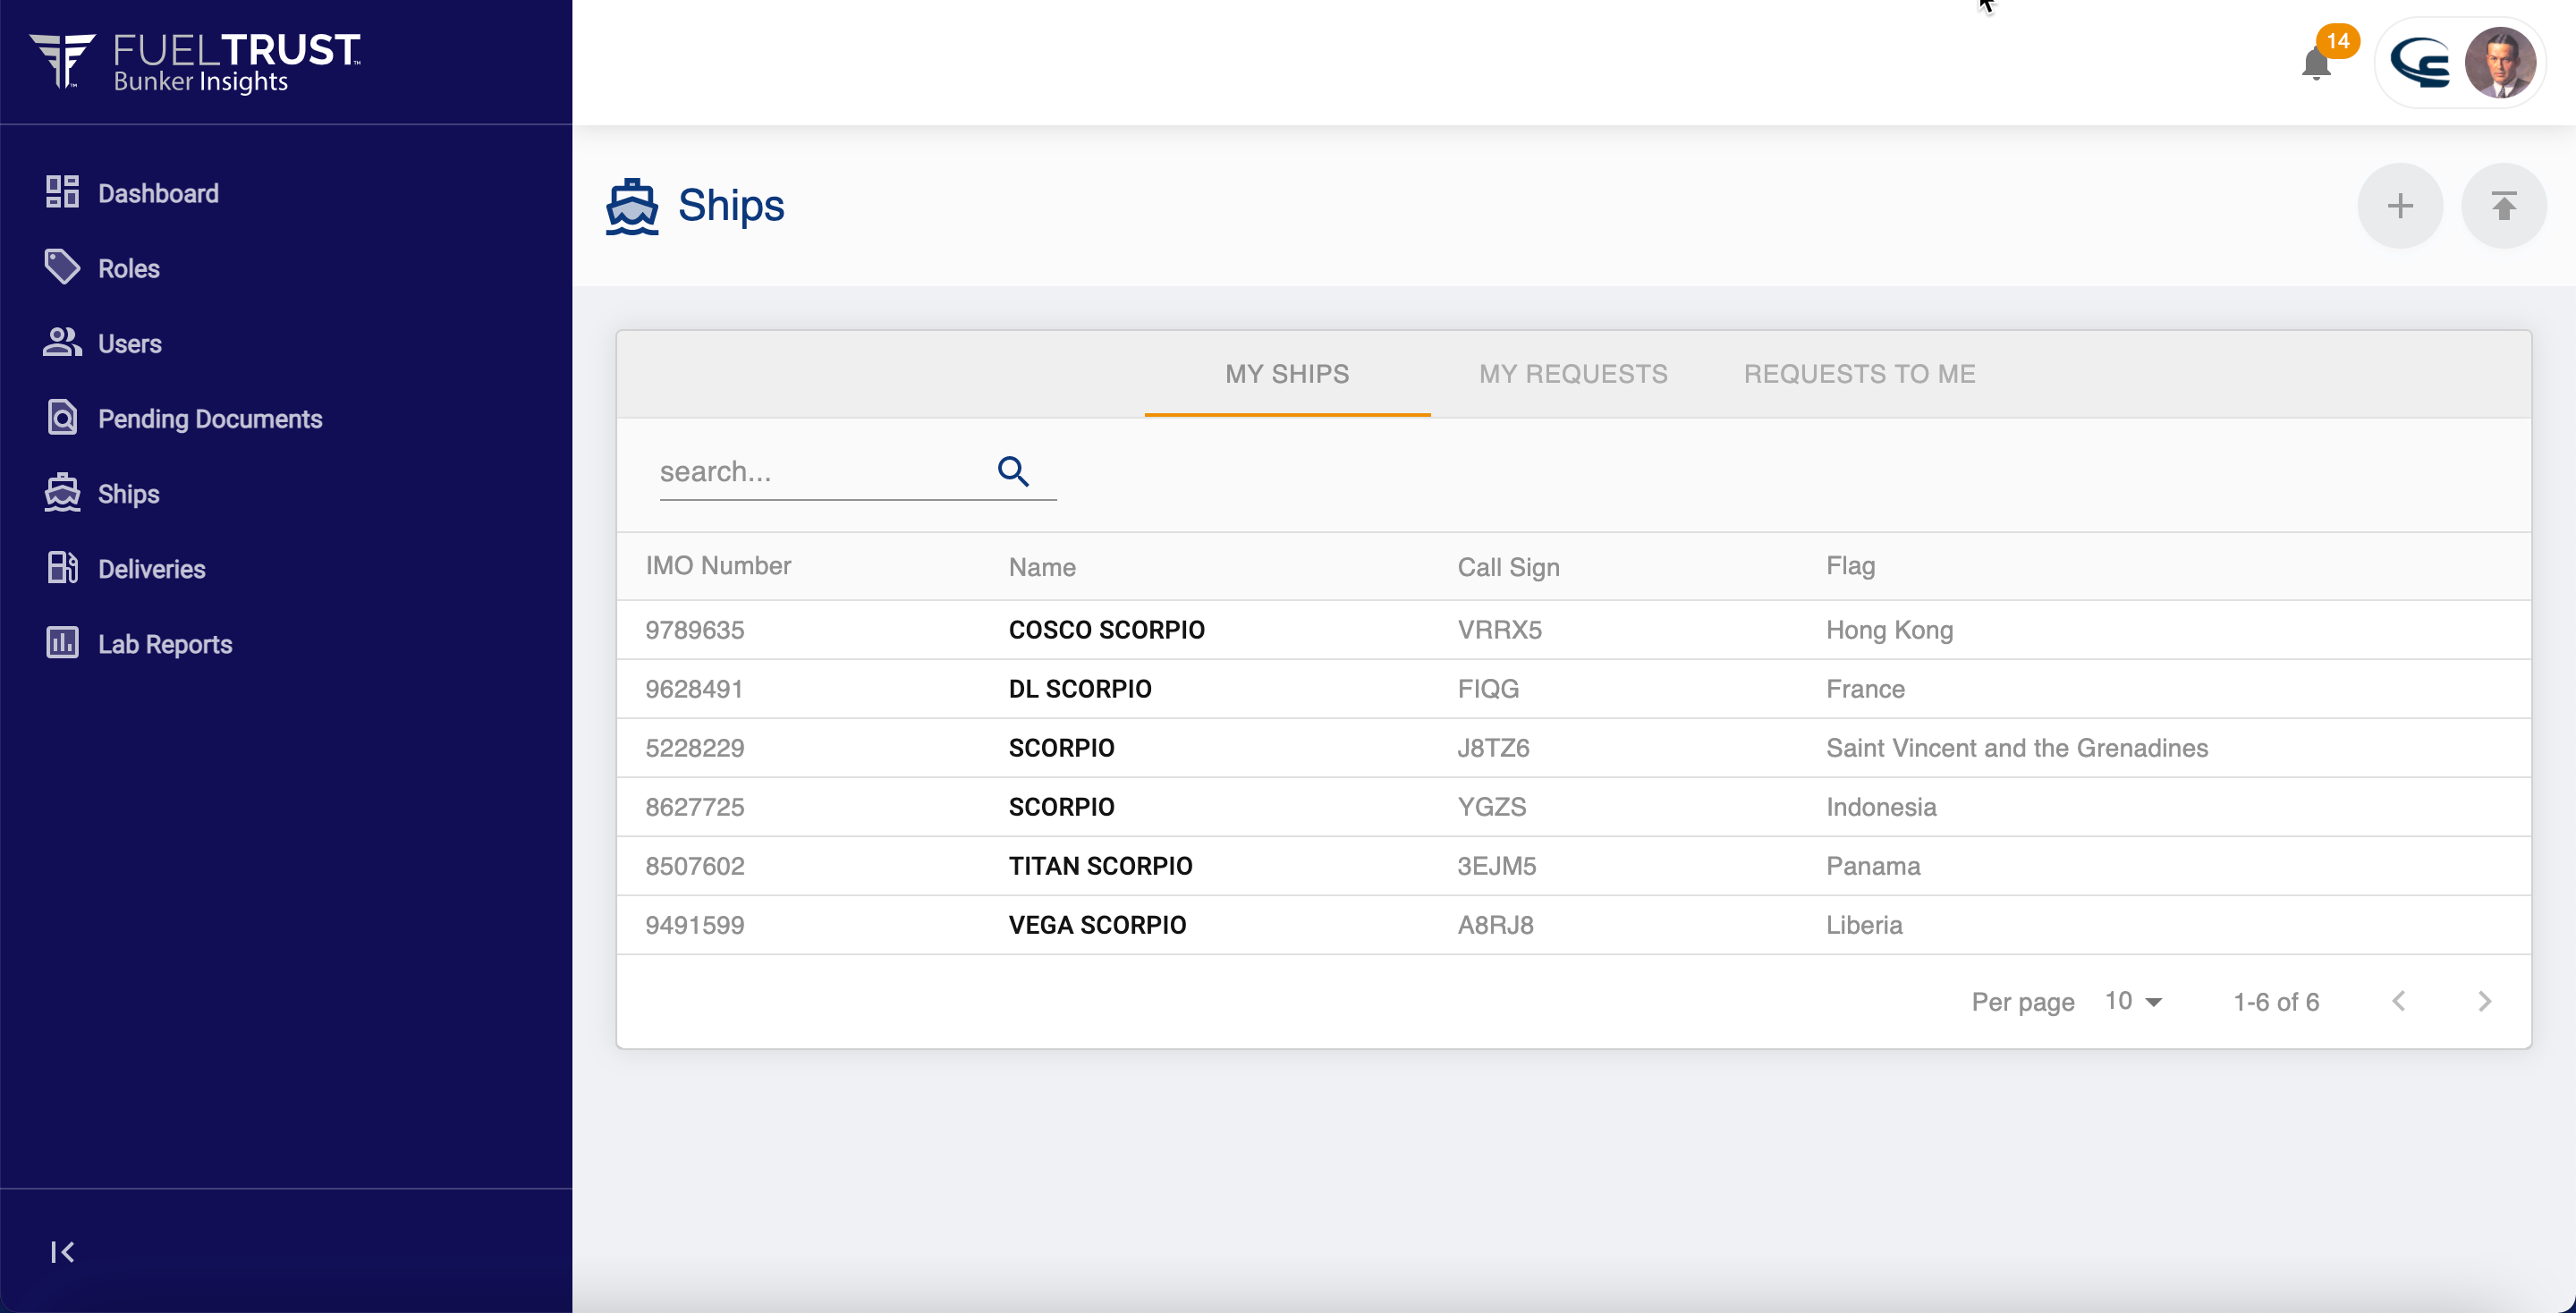Image resolution: width=2576 pixels, height=1313 pixels.
Task: Click IMO number 5228229
Action: (694, 748)
